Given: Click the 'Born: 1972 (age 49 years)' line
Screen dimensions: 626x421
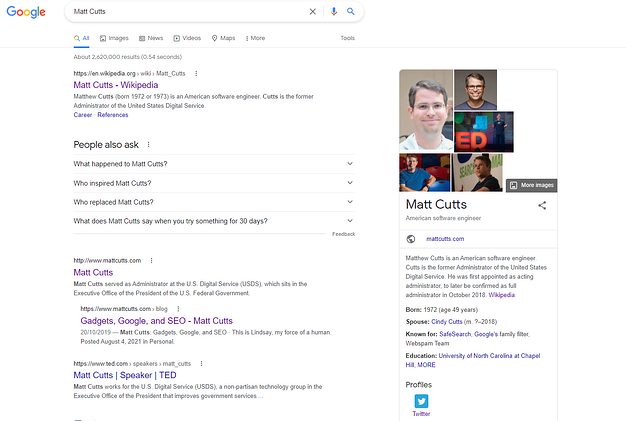Looking at the screenshot, I should tap(442, 310).
